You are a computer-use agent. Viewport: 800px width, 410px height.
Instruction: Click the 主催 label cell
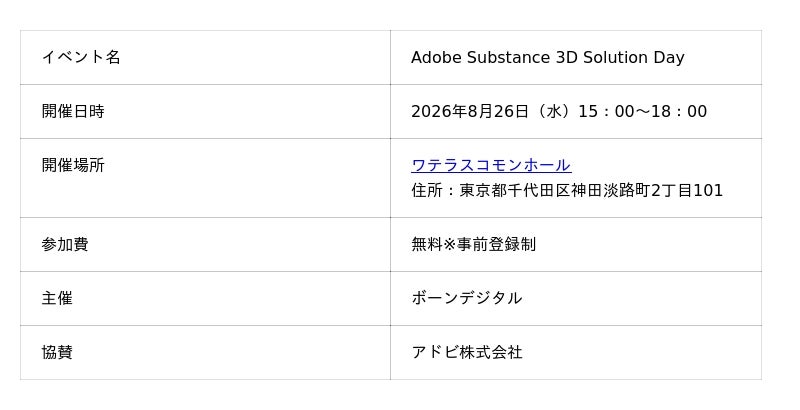pyautogui.click(x=205, y=299)
